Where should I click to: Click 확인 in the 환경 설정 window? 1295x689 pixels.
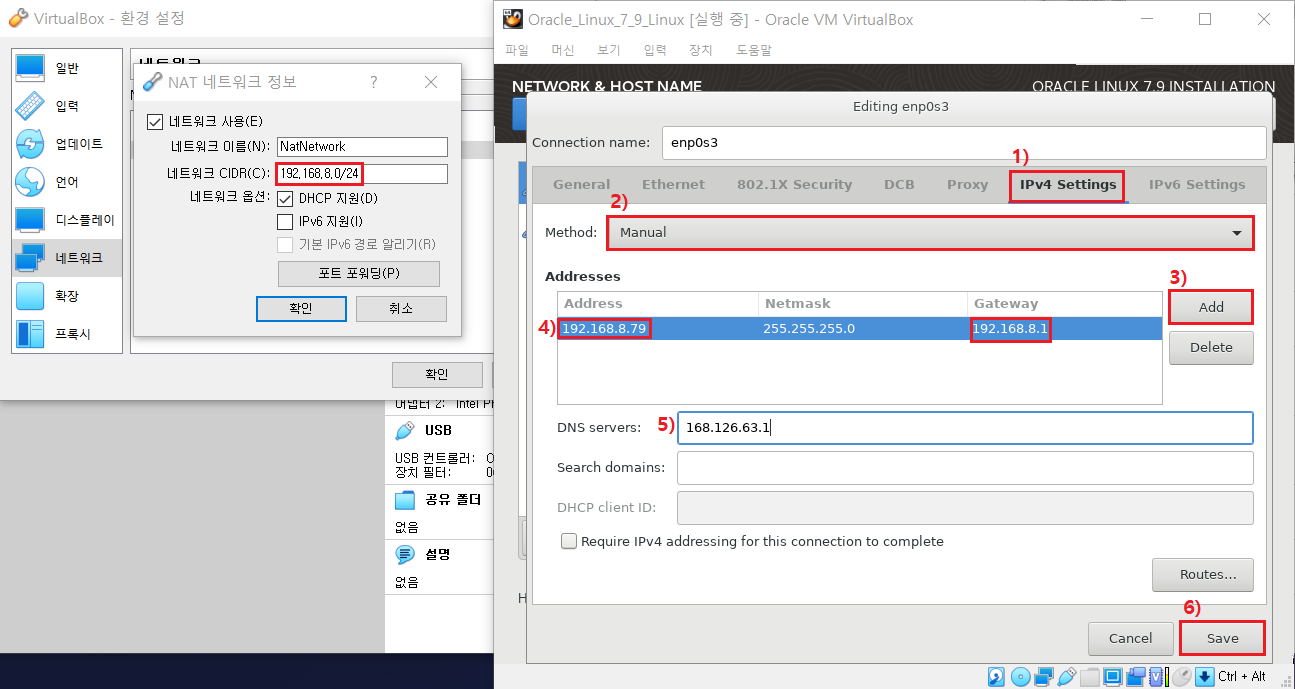click(437, 375)
